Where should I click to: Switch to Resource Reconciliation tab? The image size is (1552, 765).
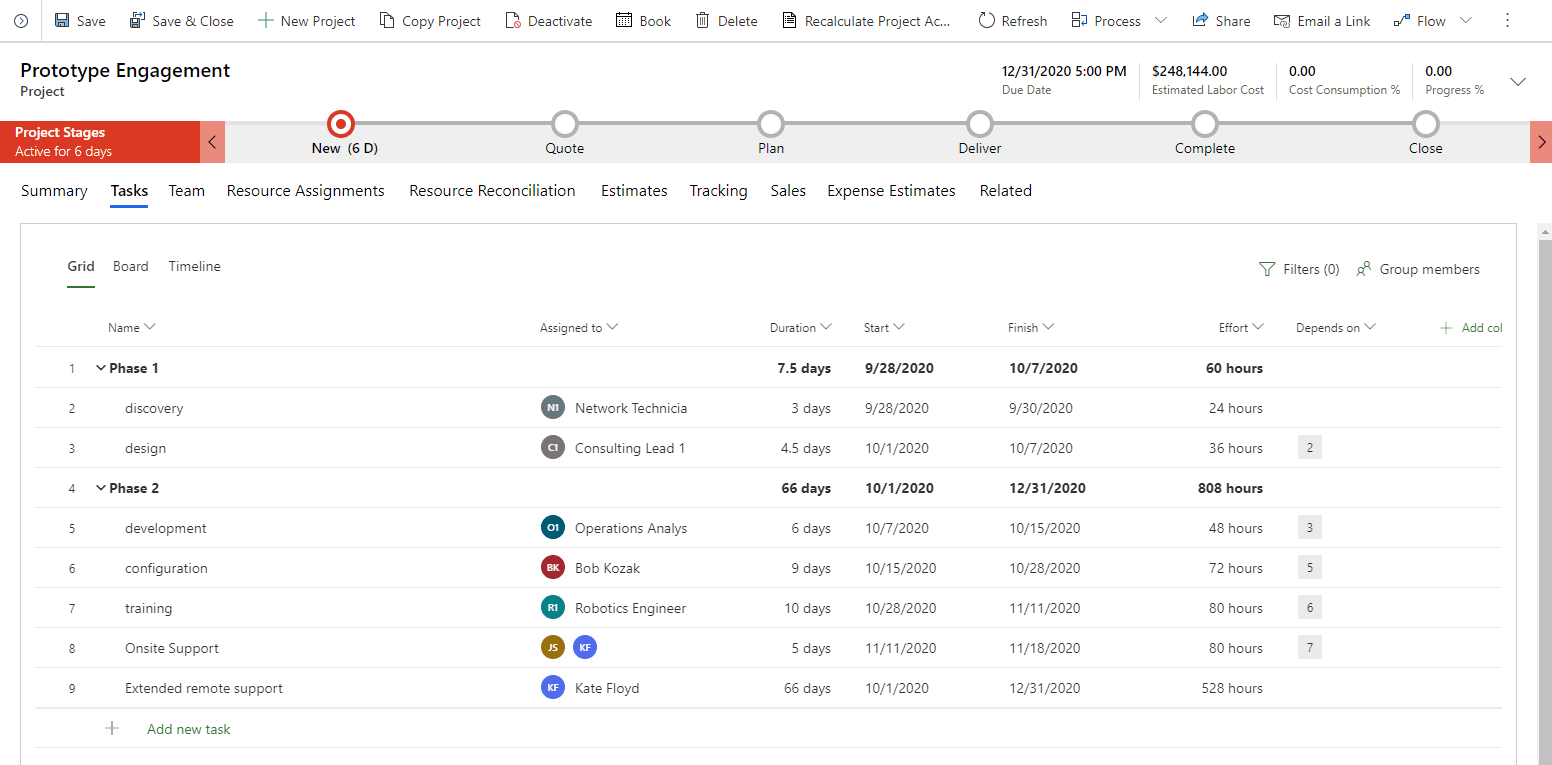(492, 191)
